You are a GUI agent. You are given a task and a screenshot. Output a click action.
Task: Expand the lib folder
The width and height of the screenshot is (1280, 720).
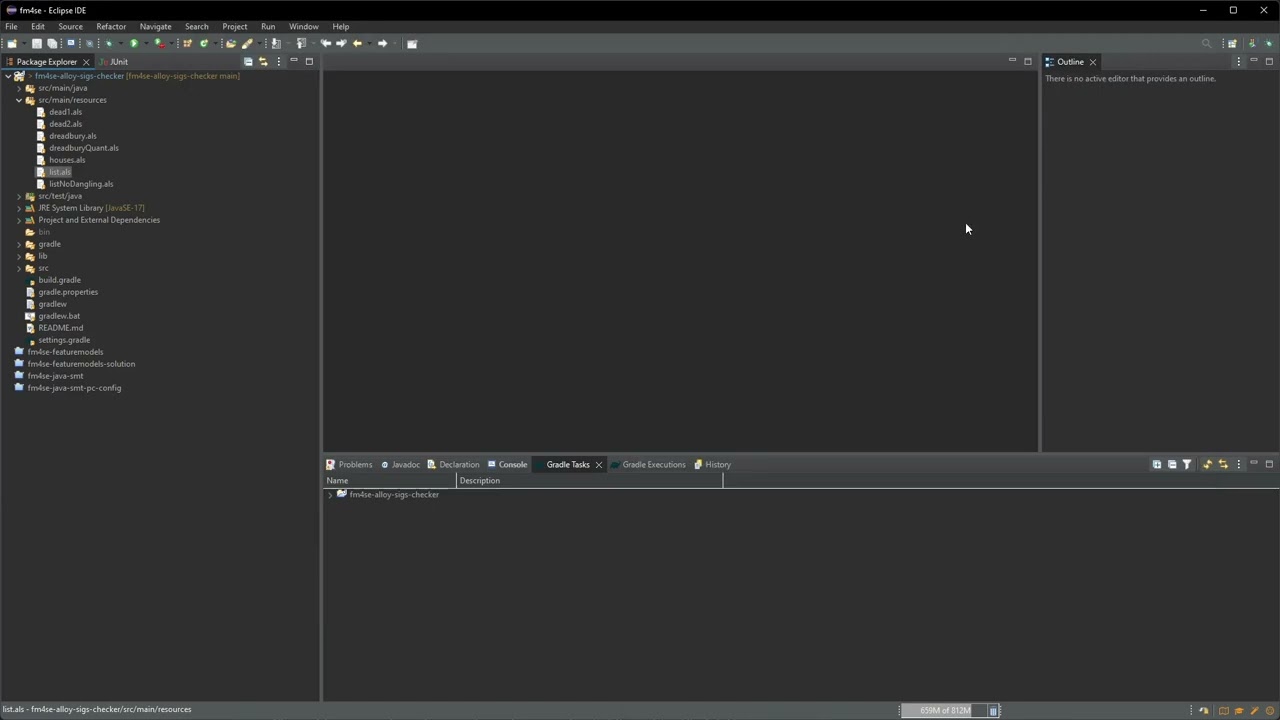click(19, 256)
